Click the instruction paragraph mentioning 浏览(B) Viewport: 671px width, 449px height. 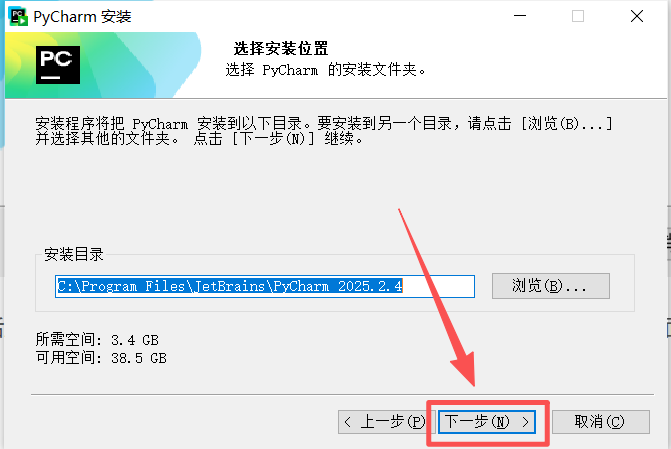pyautogui.click(x=324, y=131)
